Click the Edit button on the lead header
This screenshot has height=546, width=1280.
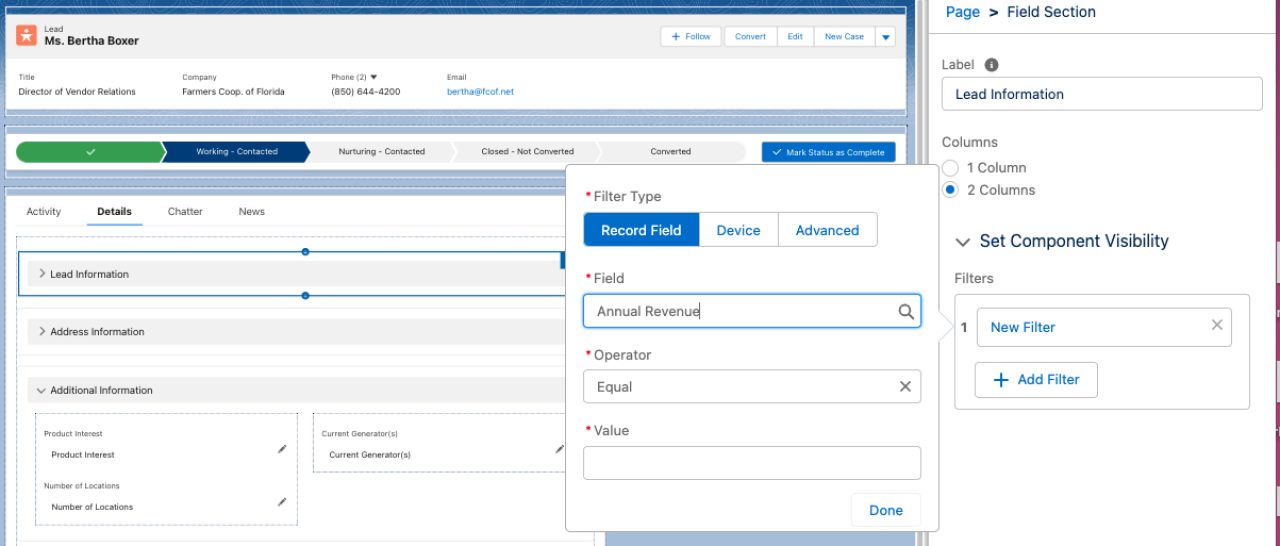tap(795, 37)
